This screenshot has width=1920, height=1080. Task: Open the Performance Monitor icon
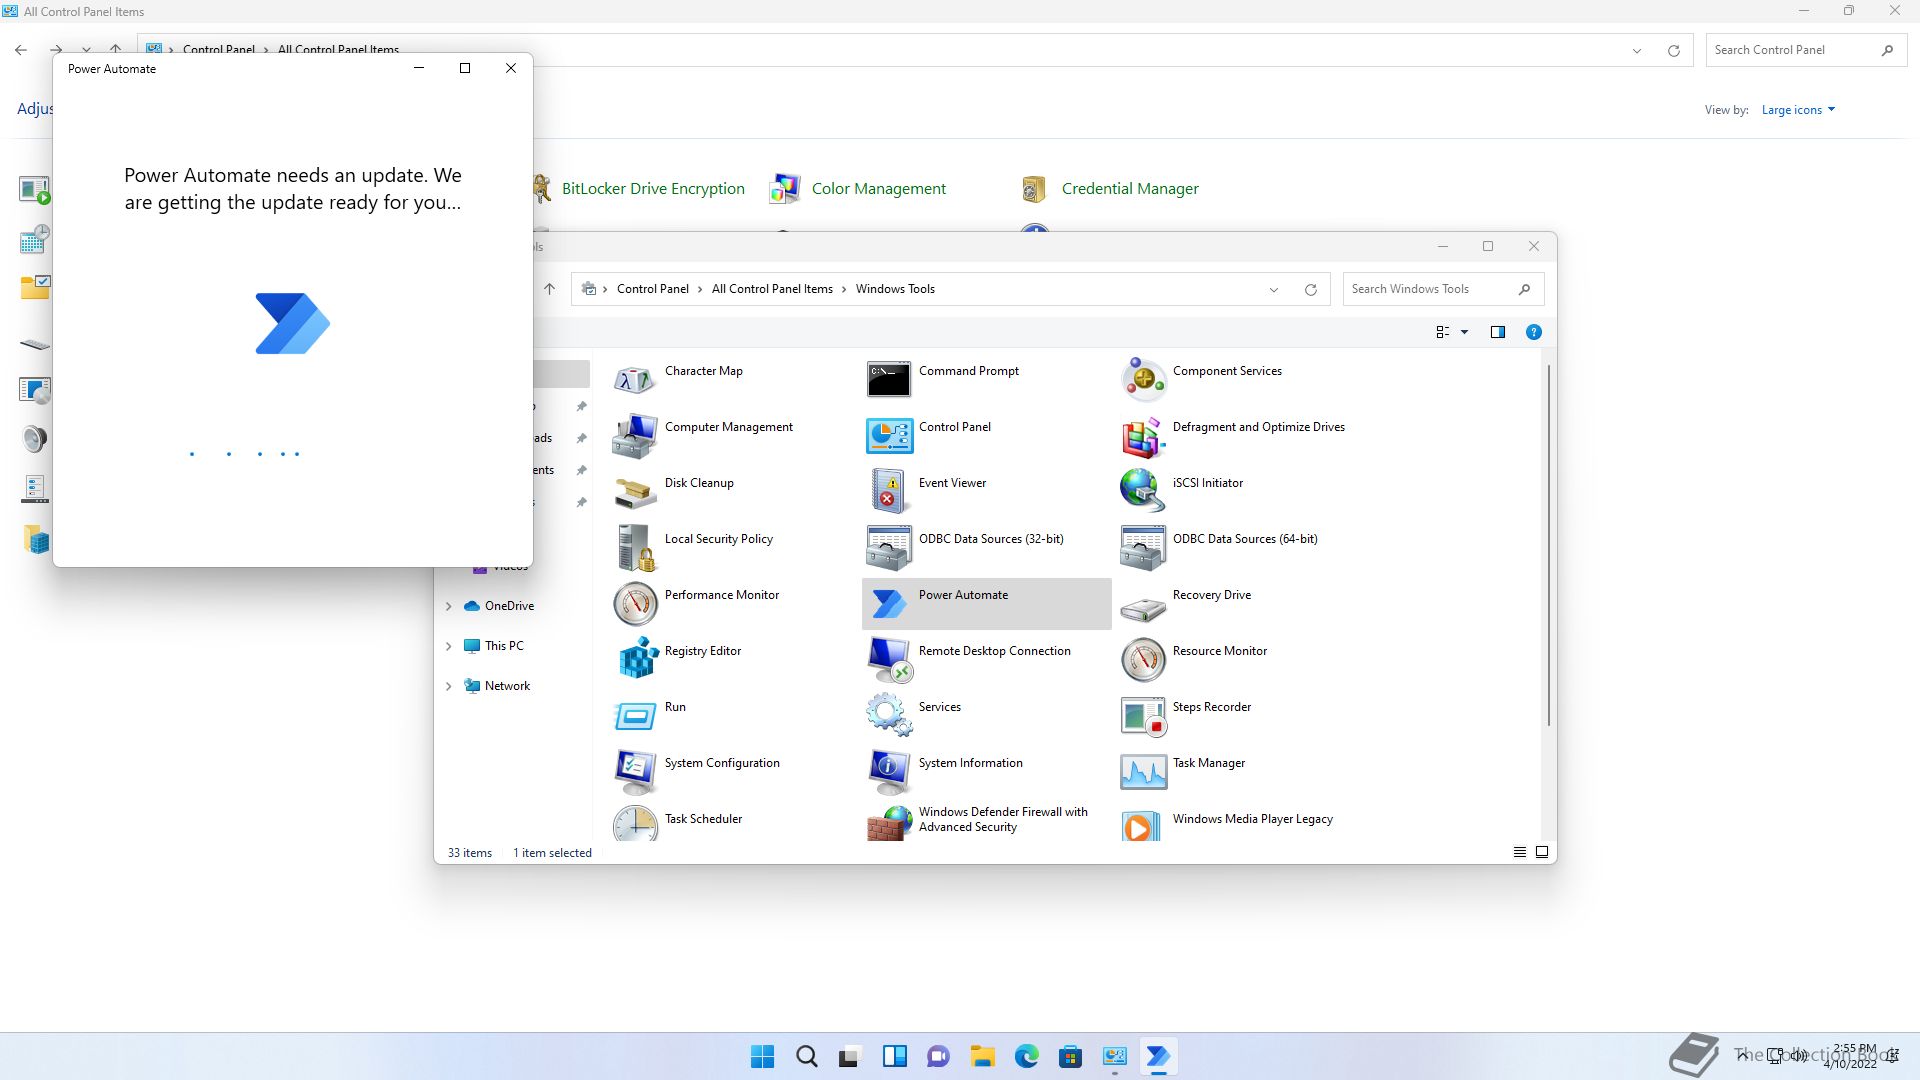tap(634, 604)
